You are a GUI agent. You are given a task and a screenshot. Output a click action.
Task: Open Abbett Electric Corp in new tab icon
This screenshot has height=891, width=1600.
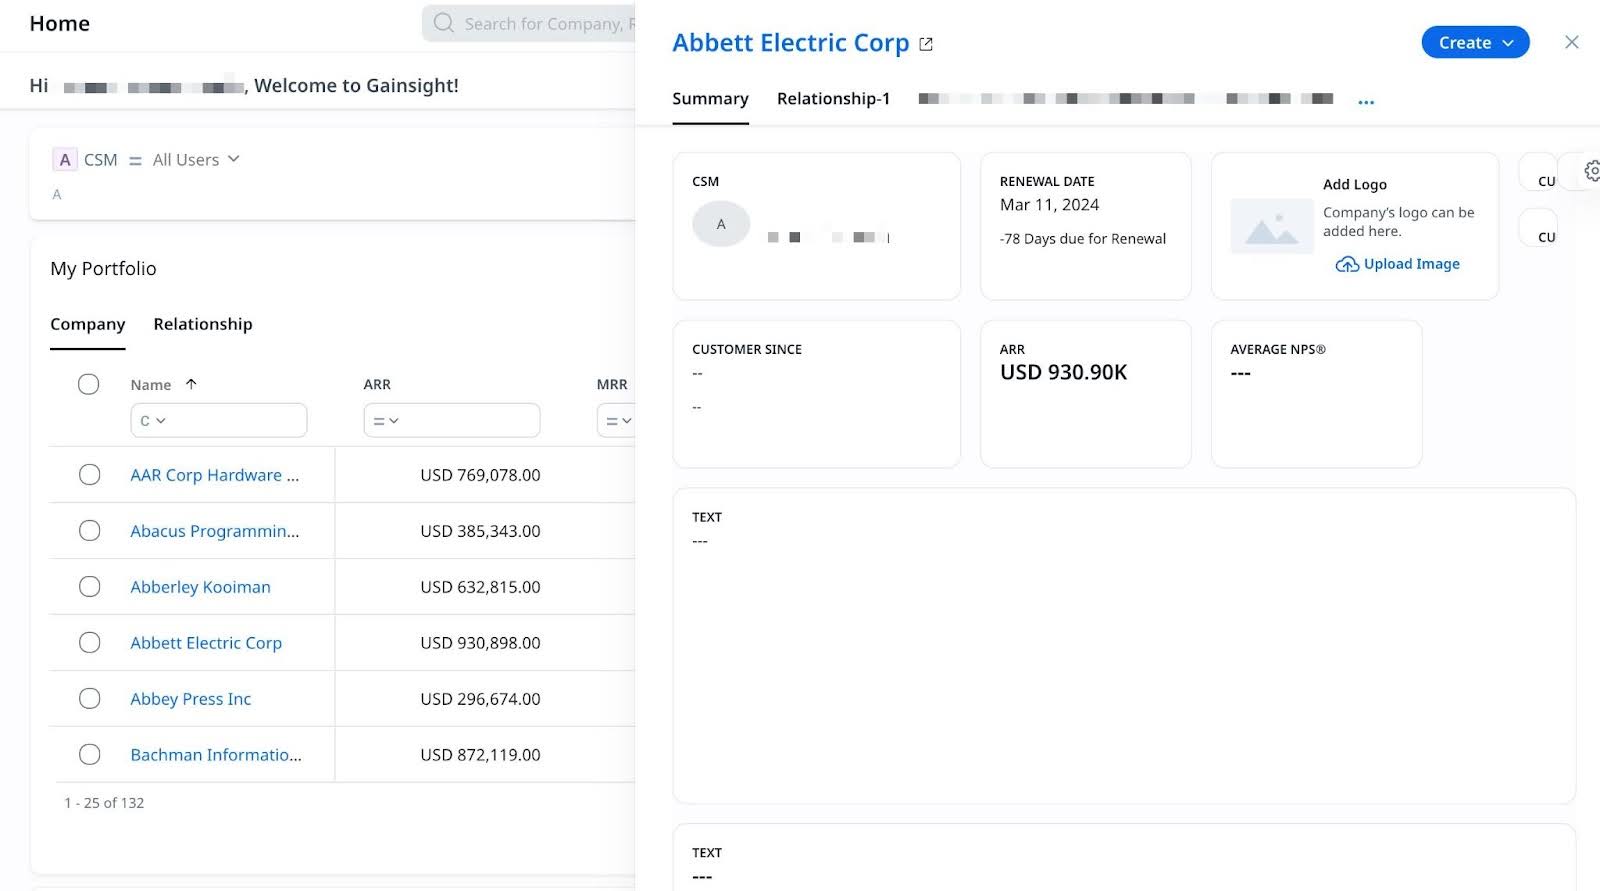[926, 44]
